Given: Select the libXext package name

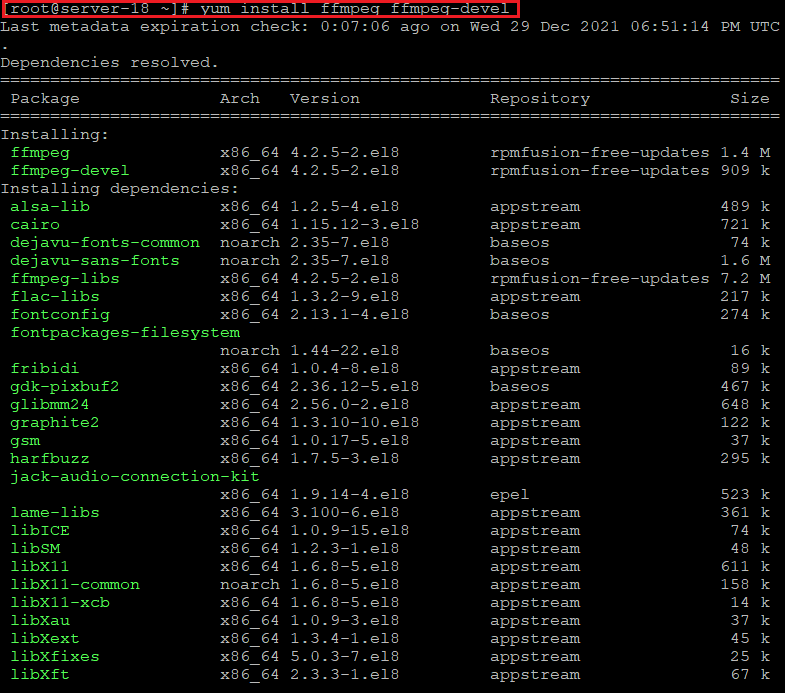Looking at the screenshot, I should [45, 639].
